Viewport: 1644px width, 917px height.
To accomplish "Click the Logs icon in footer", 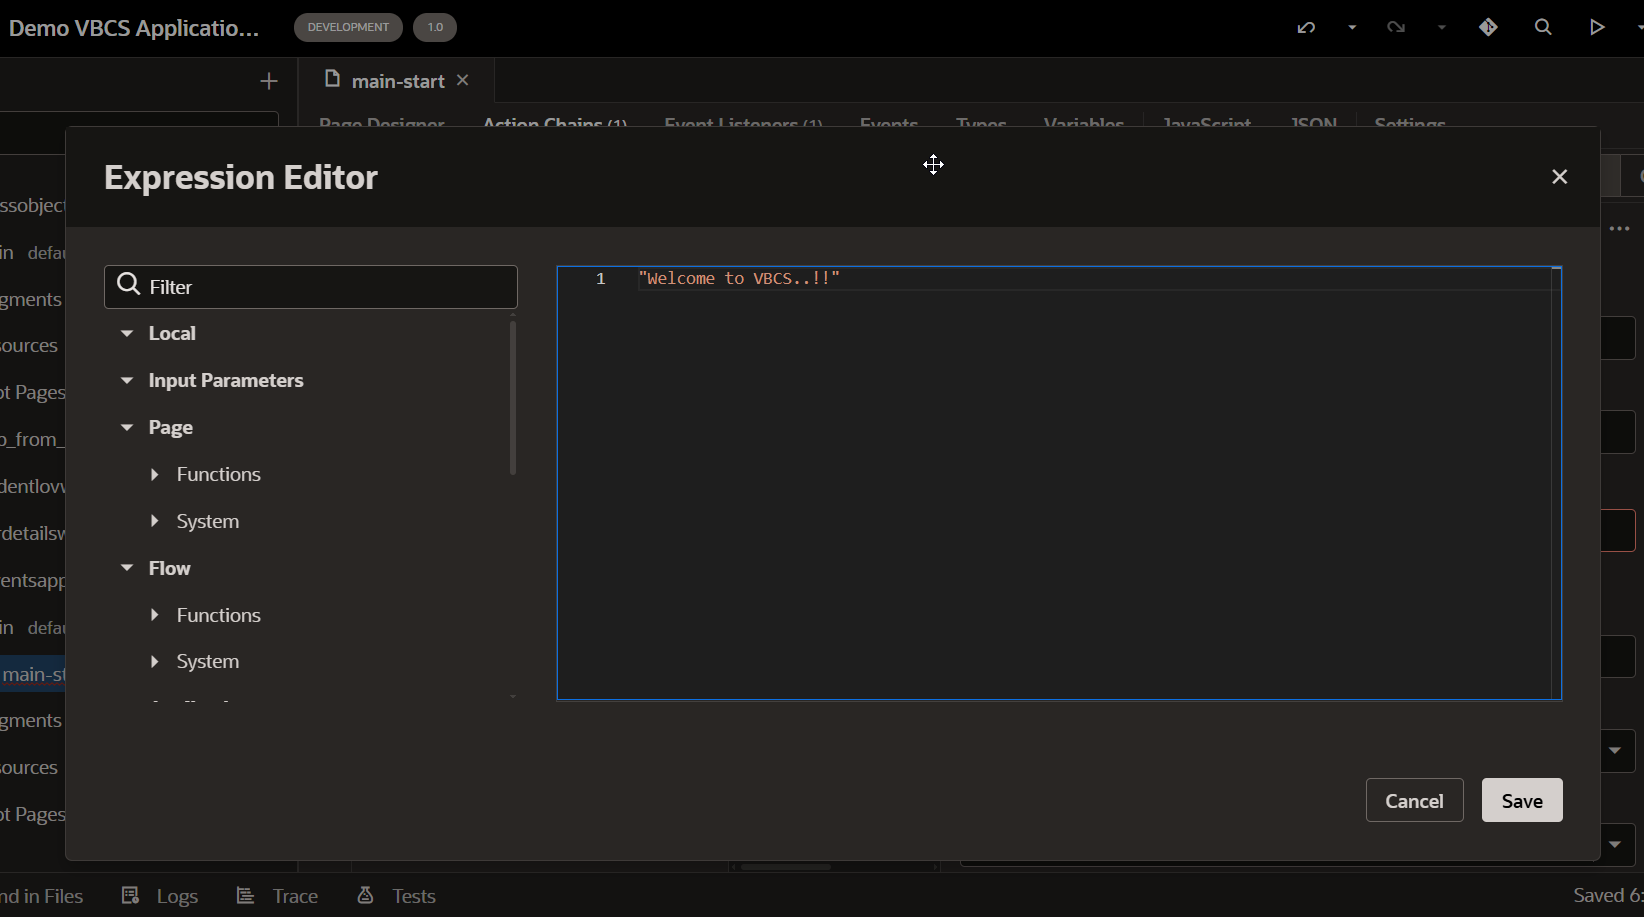I will point(130,895).
